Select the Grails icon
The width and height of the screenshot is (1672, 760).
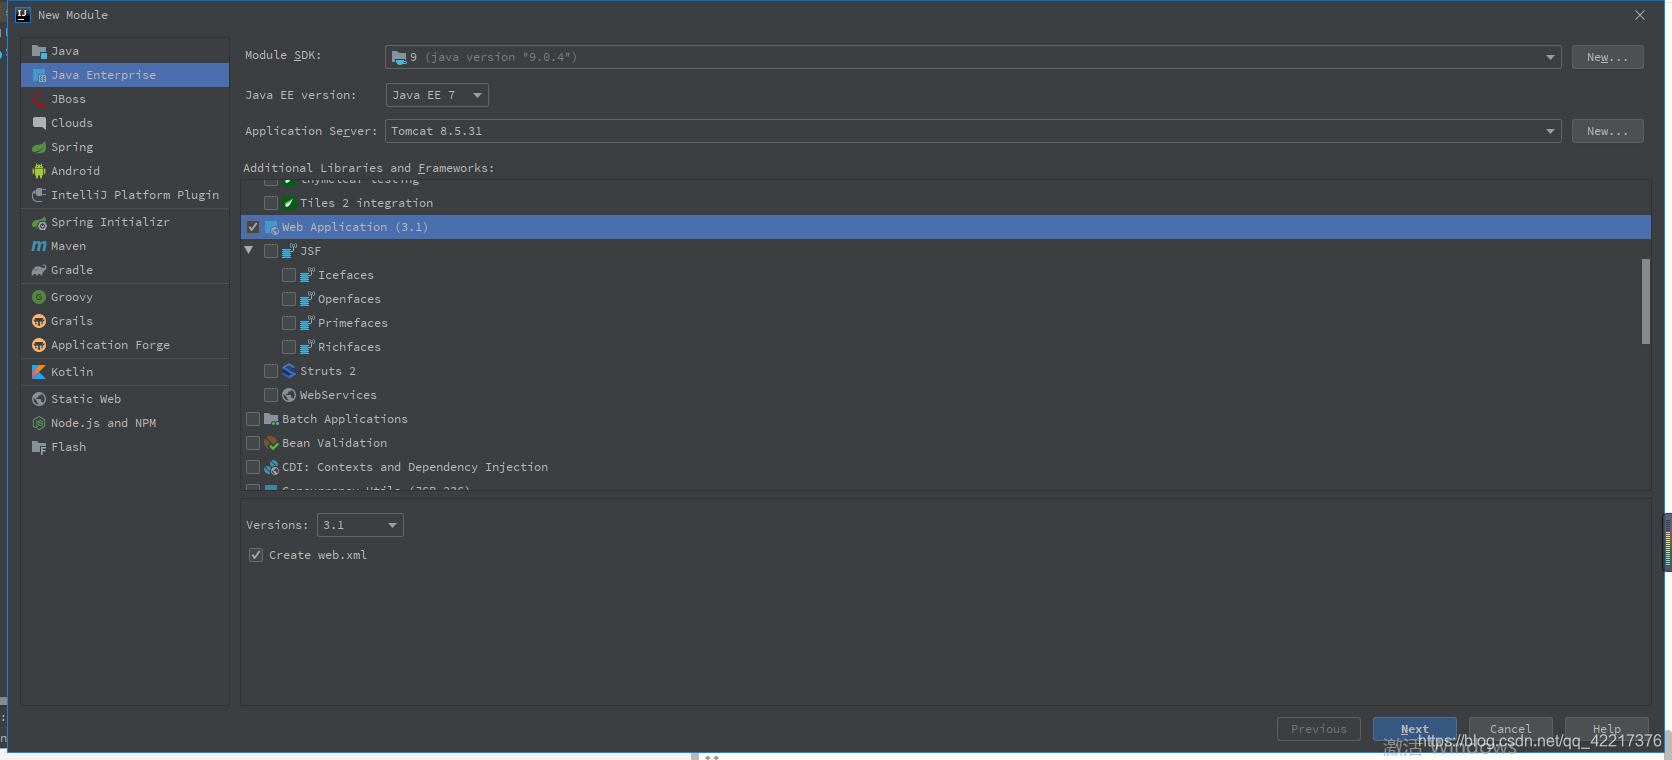click(x=39, y=321)
